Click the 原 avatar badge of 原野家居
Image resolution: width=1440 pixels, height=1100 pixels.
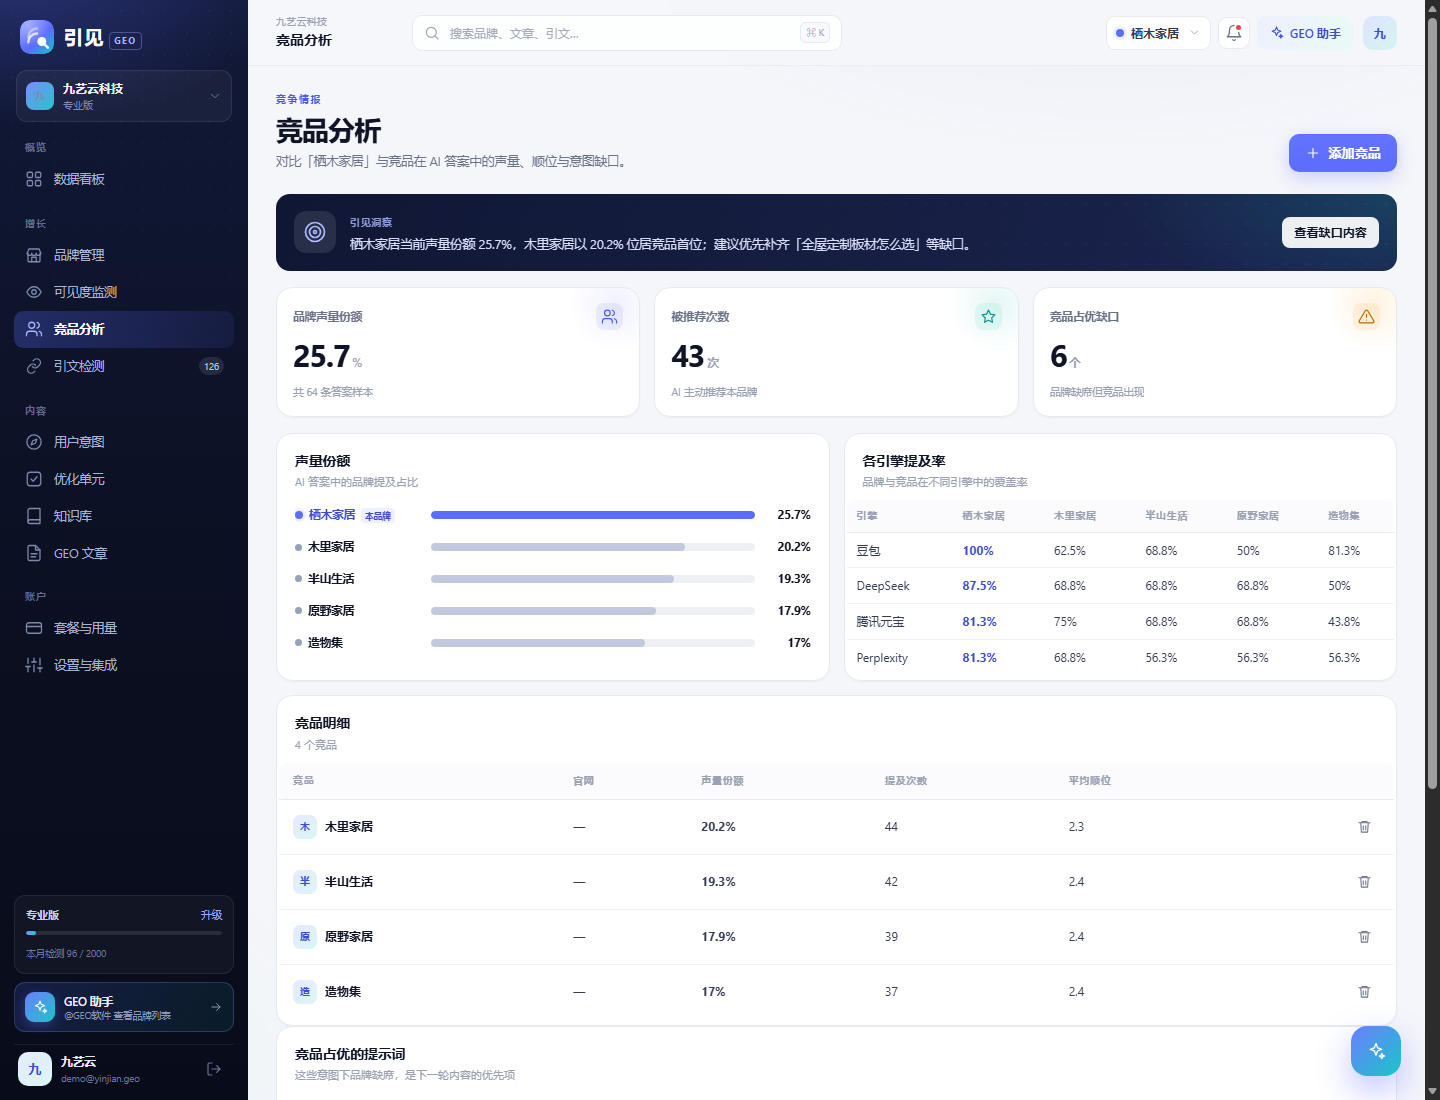(305, 937)
